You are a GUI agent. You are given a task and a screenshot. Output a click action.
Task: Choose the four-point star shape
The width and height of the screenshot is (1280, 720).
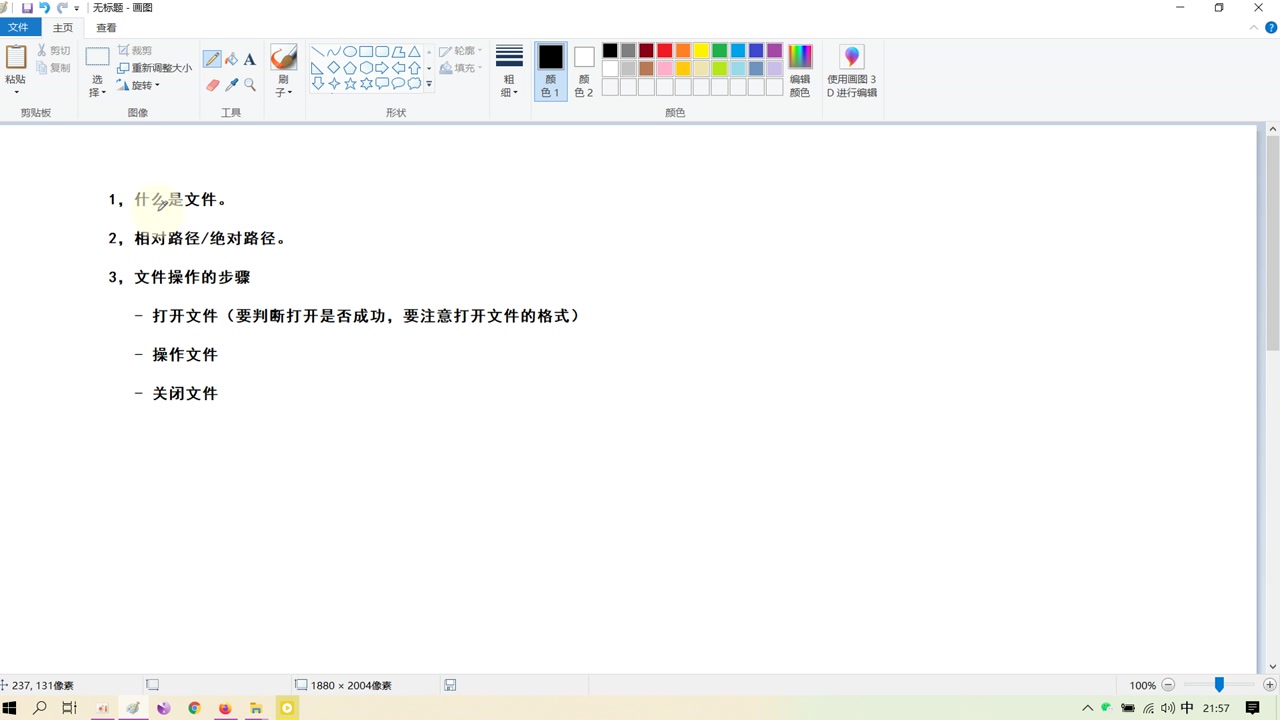(x=334, y=84)
